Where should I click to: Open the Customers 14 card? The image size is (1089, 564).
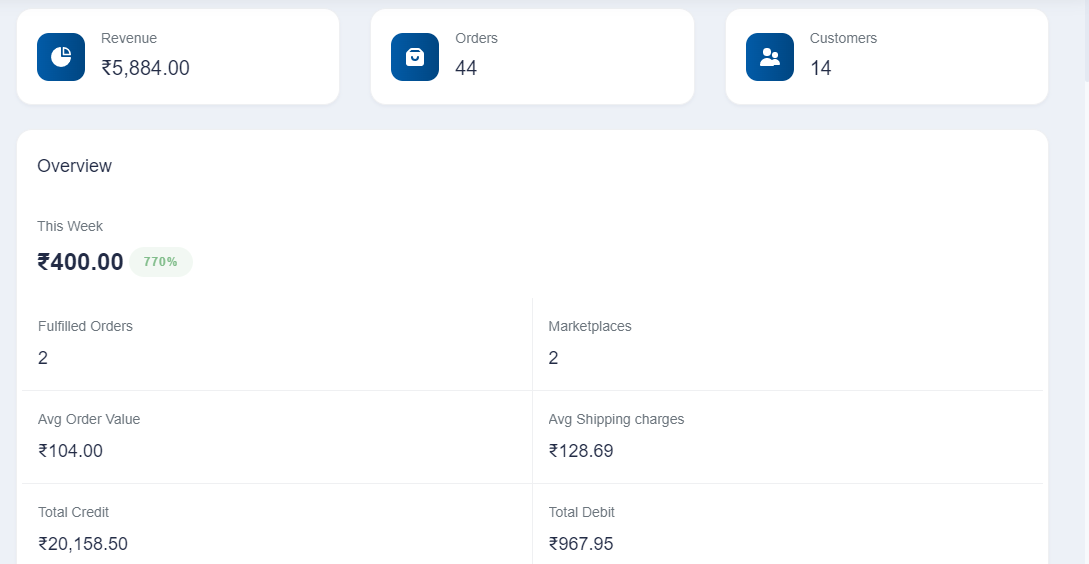887,57
